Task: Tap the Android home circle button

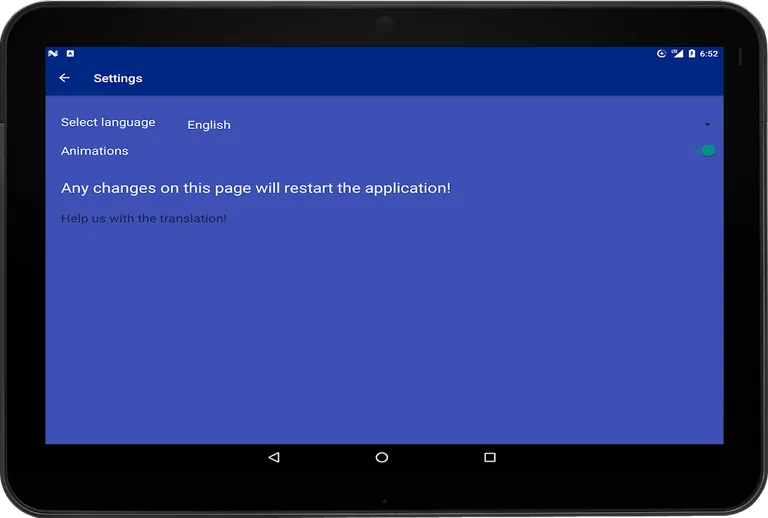Action: click(382, 457)
